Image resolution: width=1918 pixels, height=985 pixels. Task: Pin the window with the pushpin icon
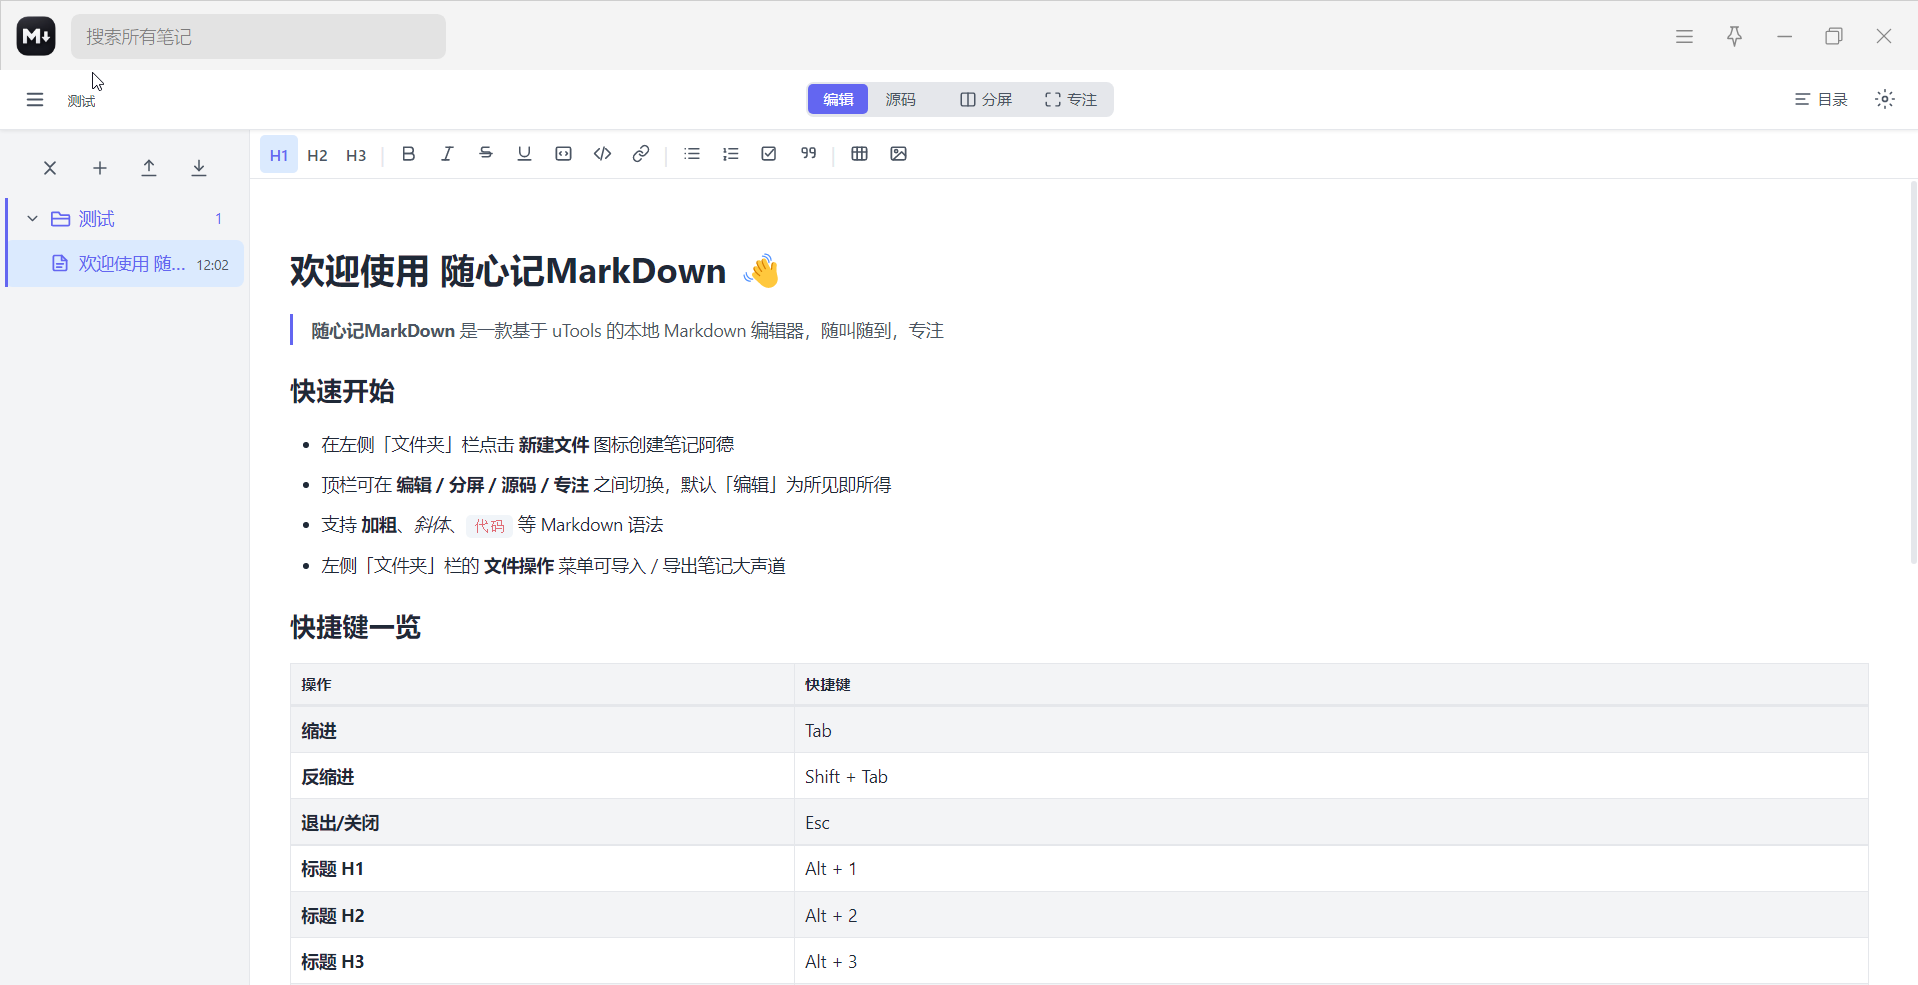[x=1734, y=36]
